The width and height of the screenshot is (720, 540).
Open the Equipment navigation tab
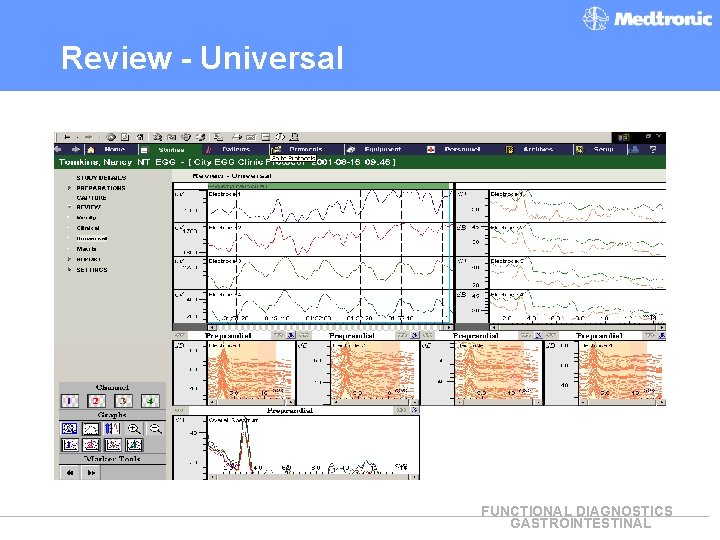click(x=382, y=149)
